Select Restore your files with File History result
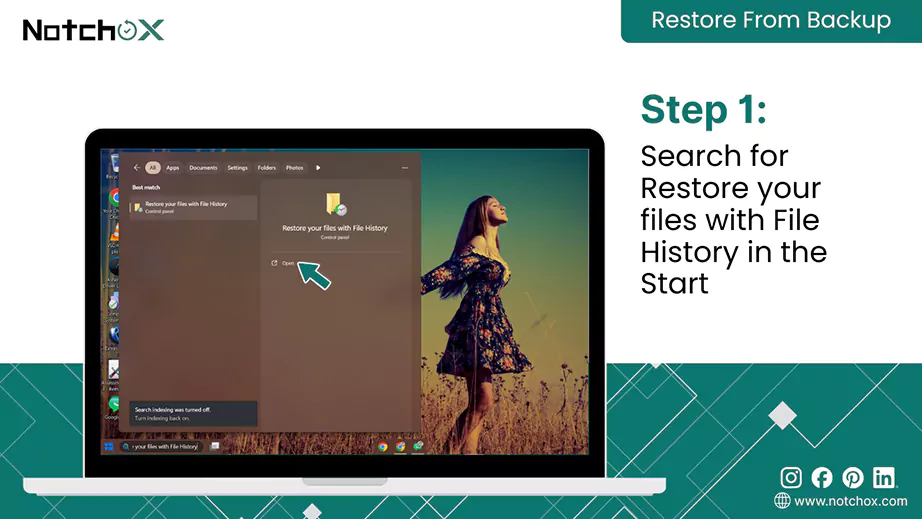This screenshot has height=519, width=922. tap(193, 207)
